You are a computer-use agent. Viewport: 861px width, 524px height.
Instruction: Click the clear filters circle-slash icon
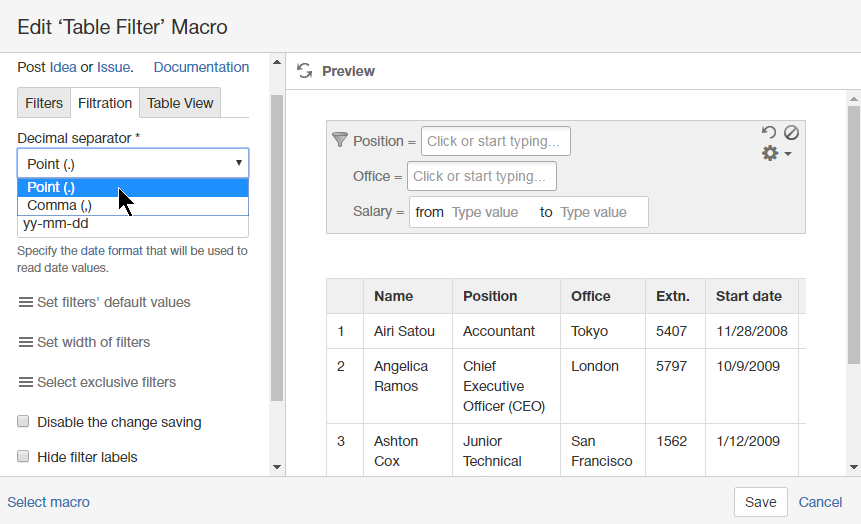tap(791, 132)
